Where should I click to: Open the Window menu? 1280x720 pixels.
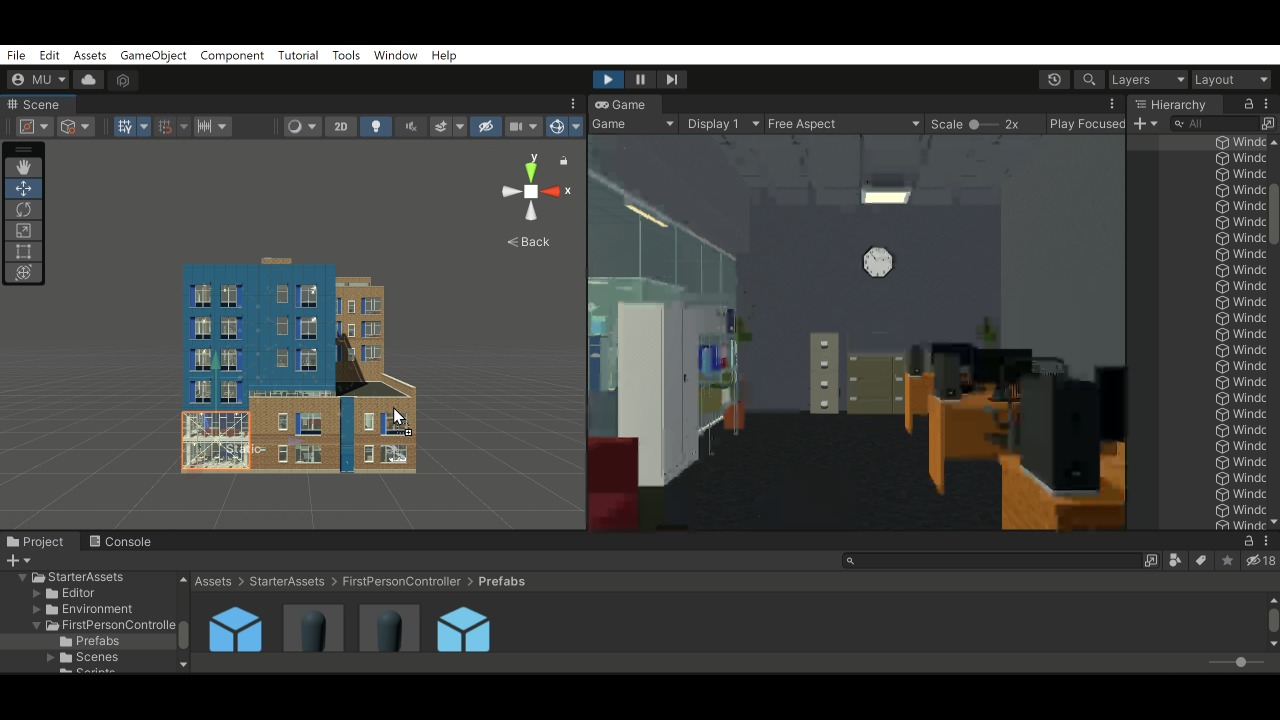coord(395,55)
